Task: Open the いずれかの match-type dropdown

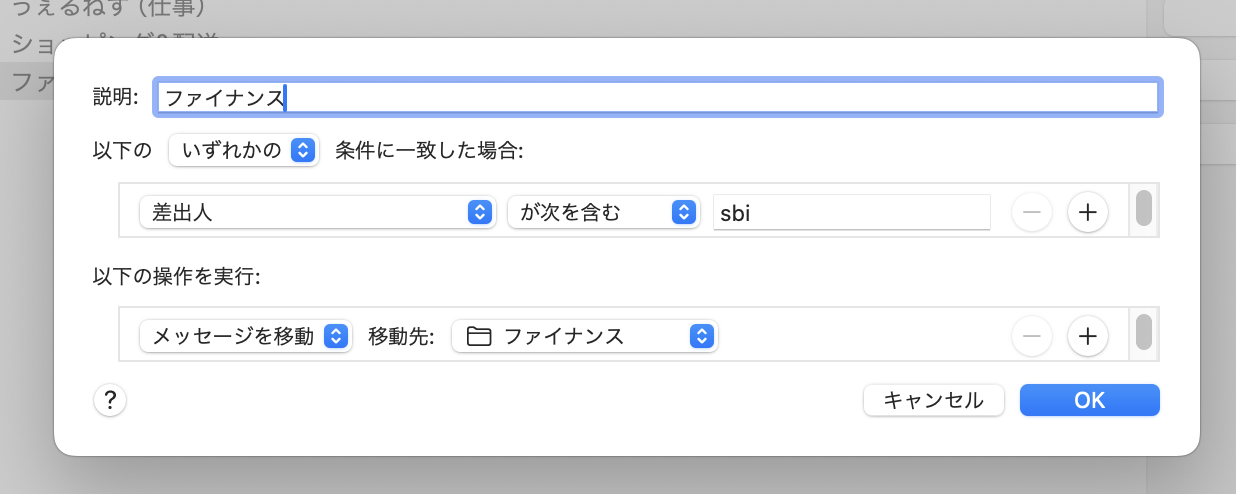Action: point(244,151)
